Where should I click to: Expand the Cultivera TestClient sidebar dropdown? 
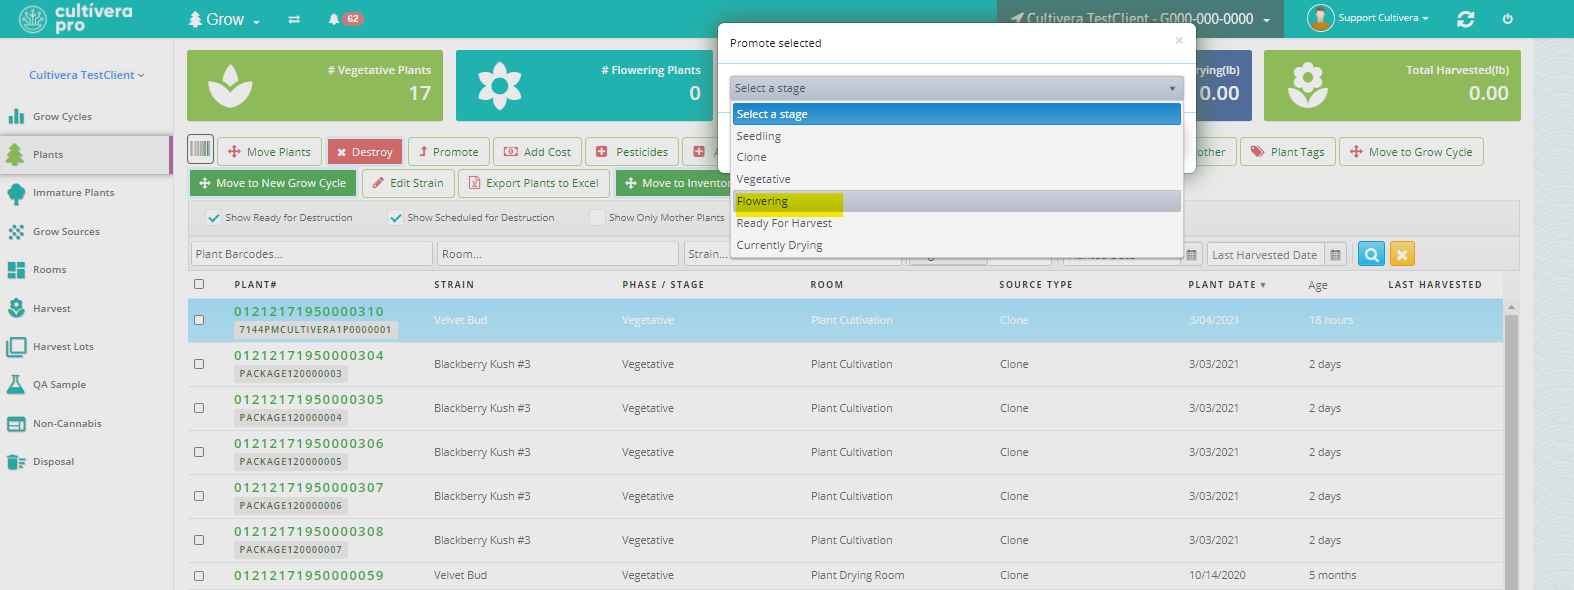pos(86,75)
